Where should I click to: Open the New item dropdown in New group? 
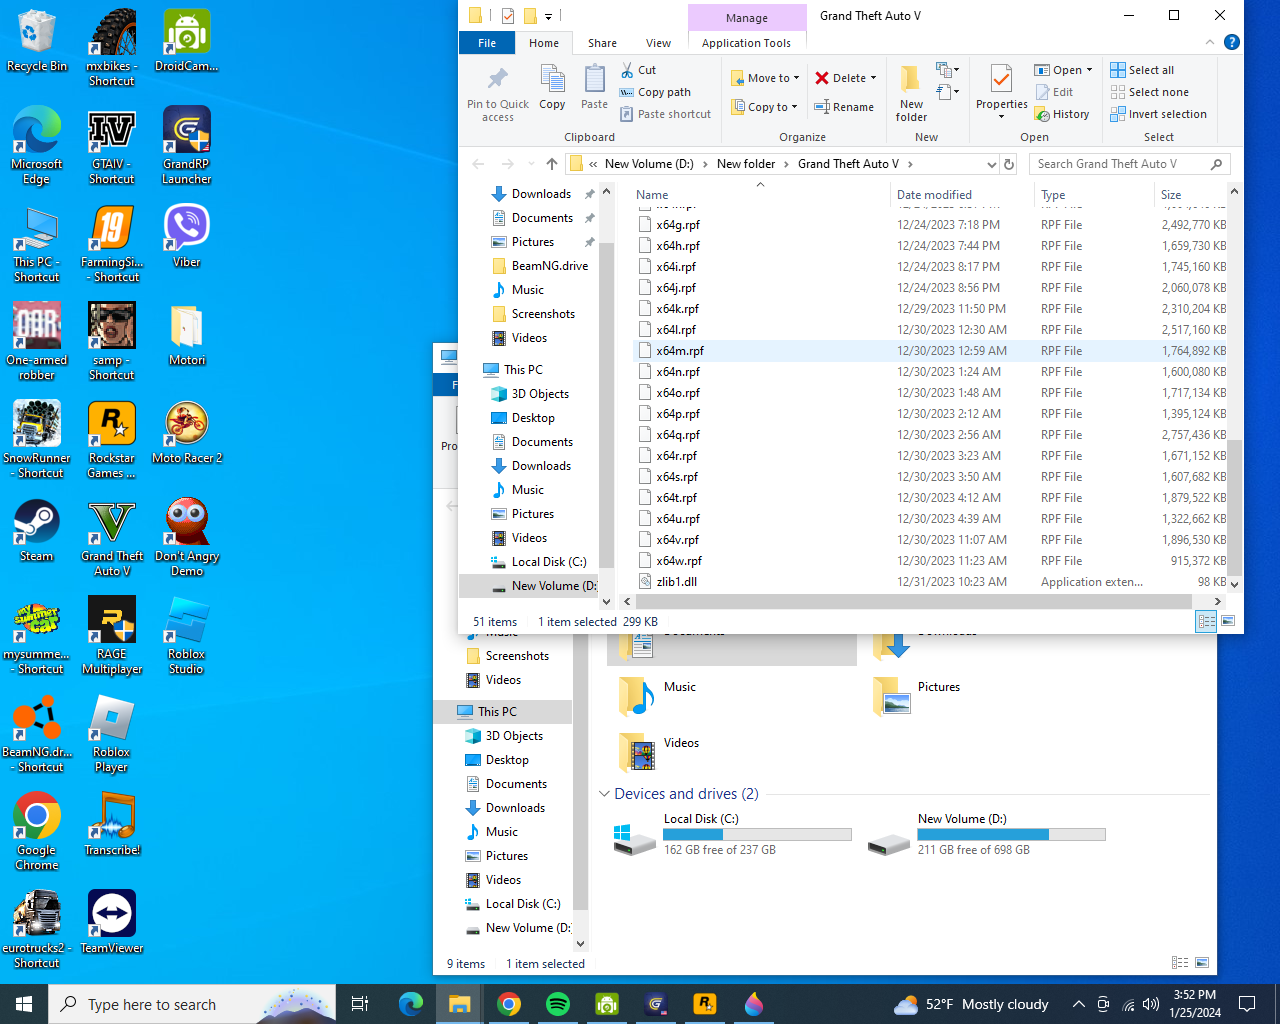pos(948,69)
